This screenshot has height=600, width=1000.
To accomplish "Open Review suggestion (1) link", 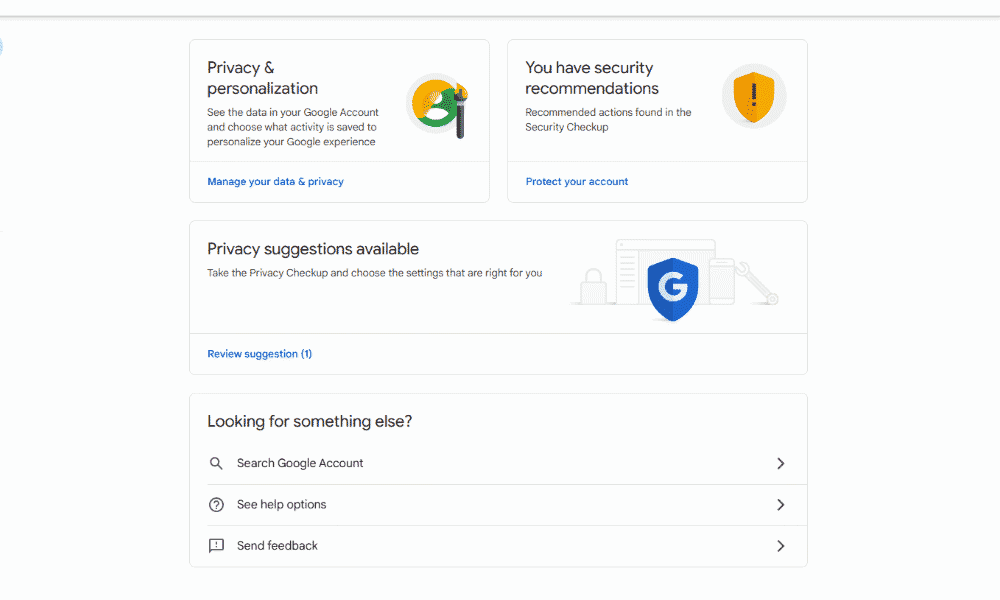I will click(259, 354).
